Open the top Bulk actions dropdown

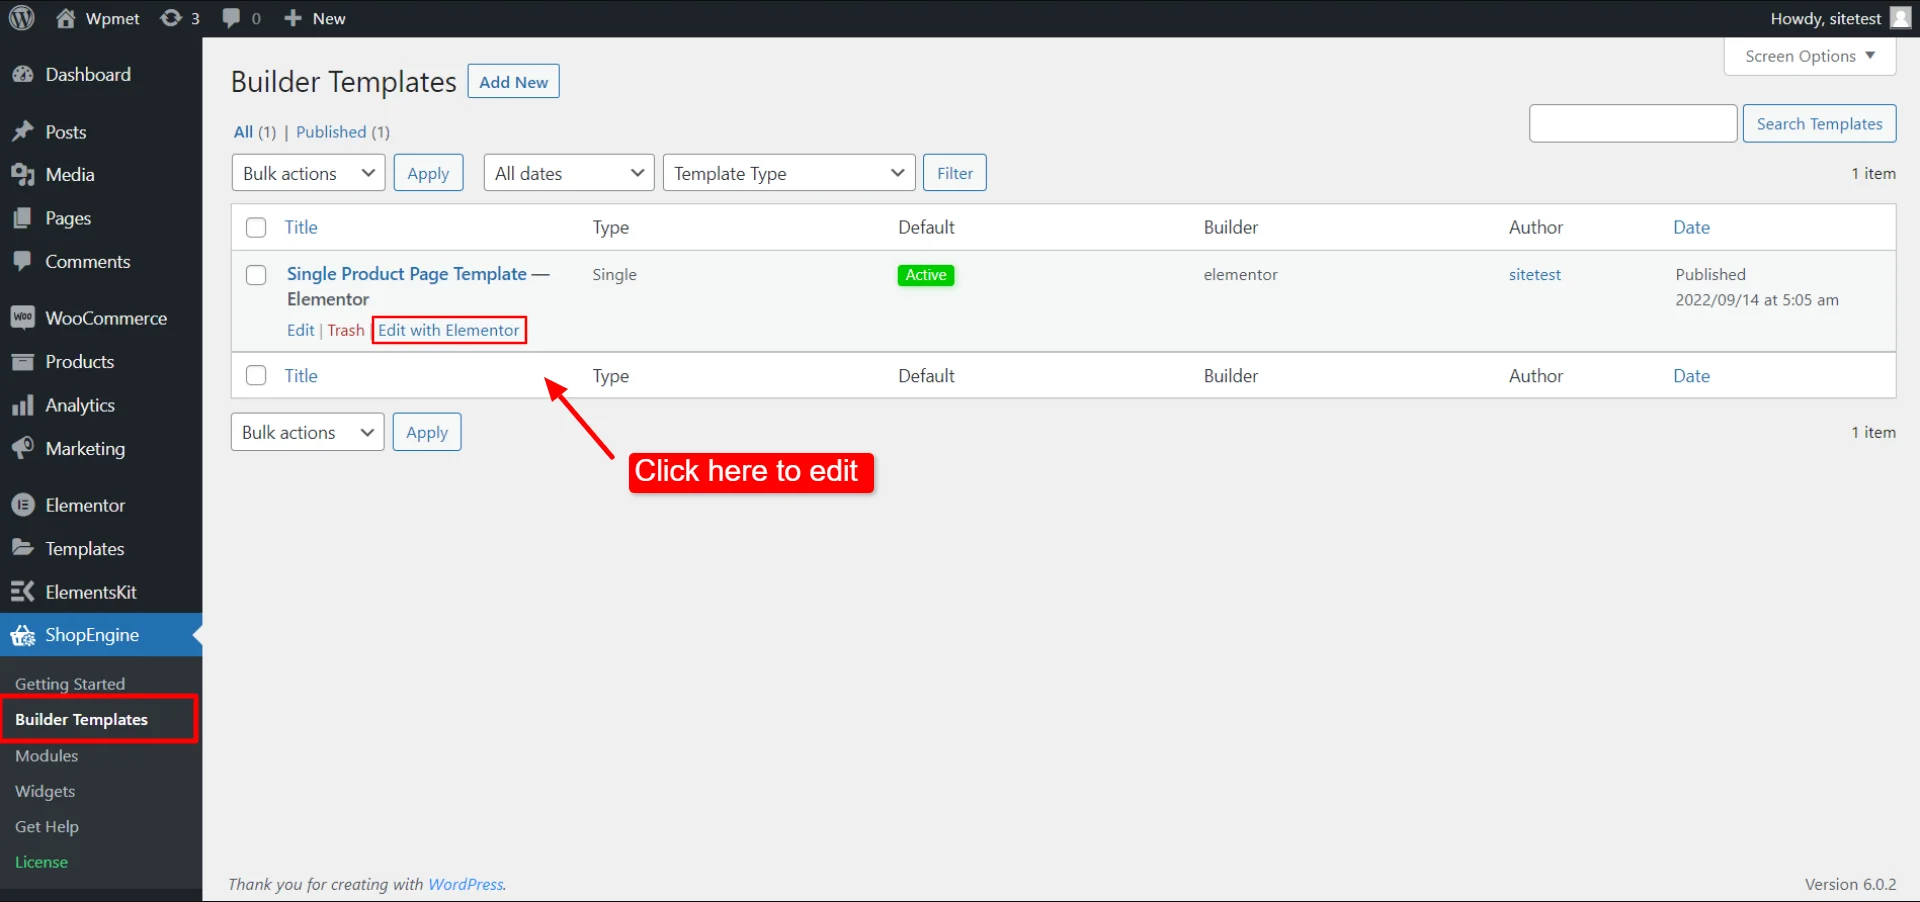pyautogui.click(x=308, y=173)
